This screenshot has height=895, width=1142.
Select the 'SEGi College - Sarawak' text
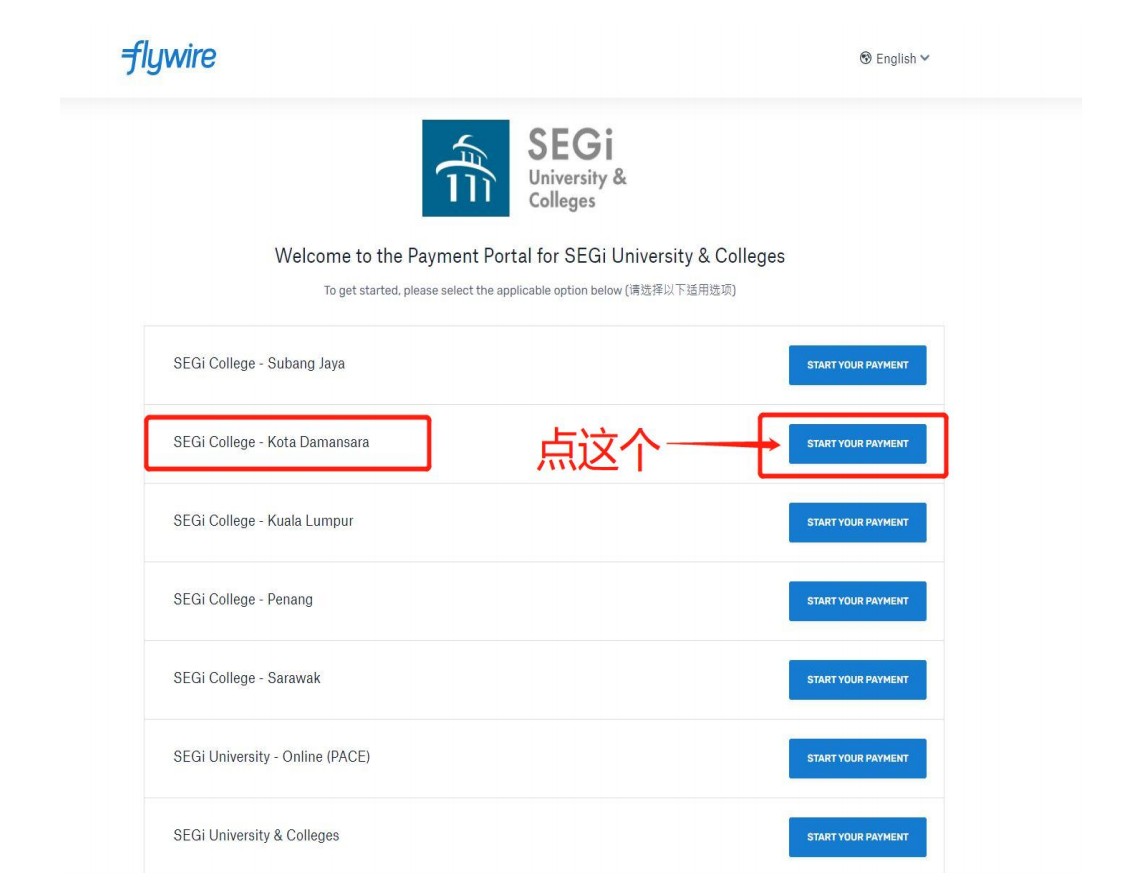247,678
